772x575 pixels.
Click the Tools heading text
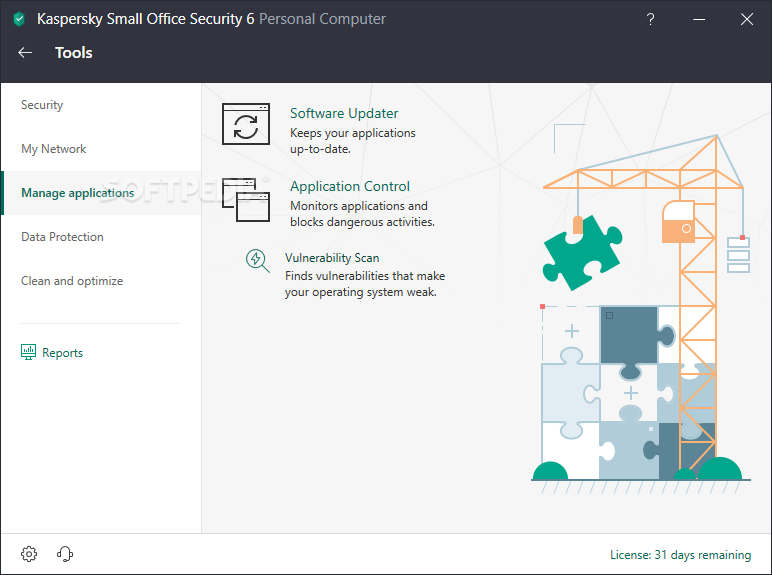74,53
